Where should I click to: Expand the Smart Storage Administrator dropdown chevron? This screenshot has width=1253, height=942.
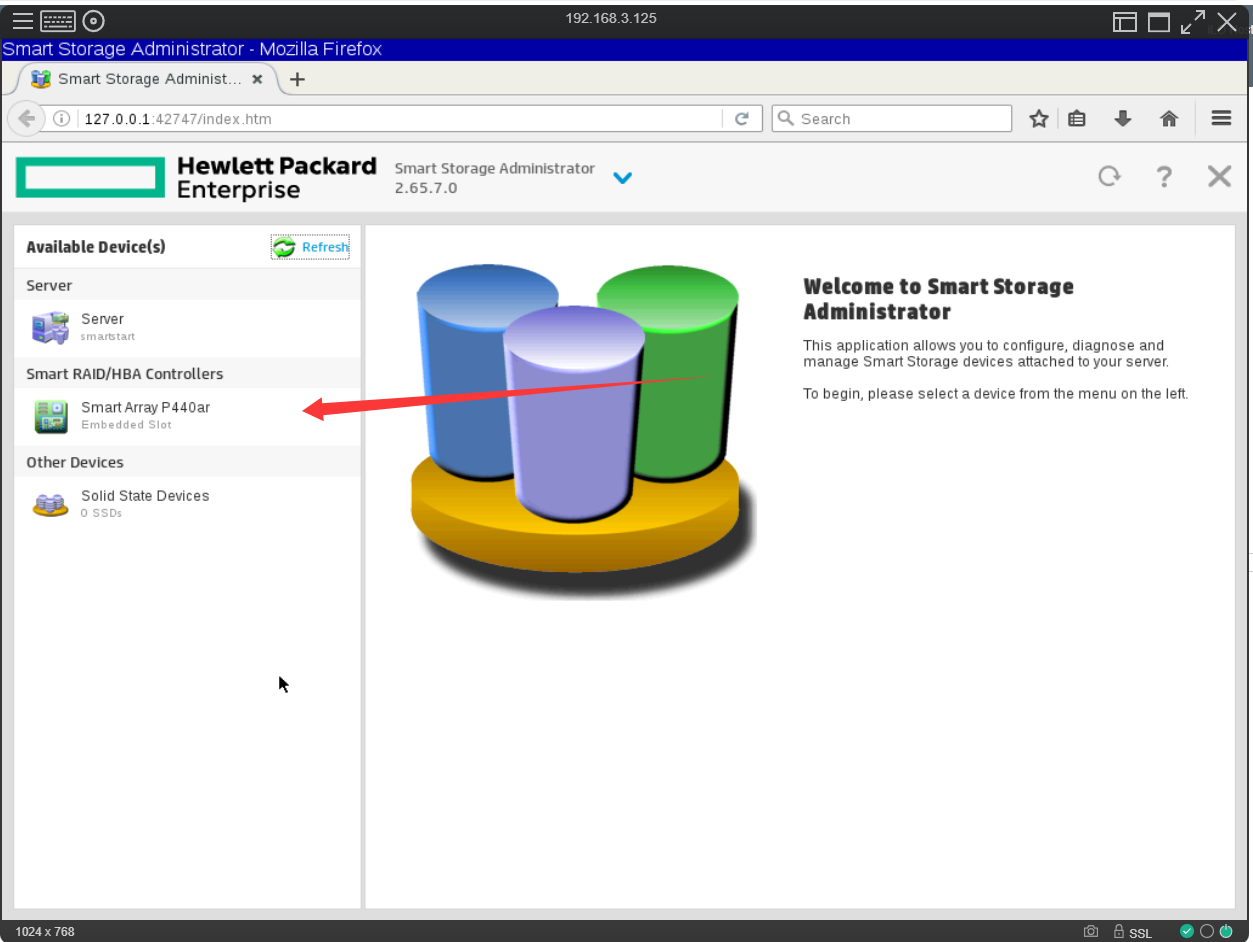pos(622,178)
